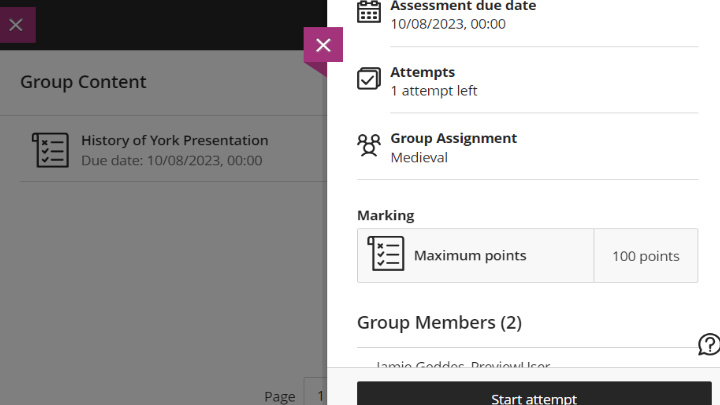Click the Group Content heading
The height and width of the screenshot is (405, 720).
[83, 82]
